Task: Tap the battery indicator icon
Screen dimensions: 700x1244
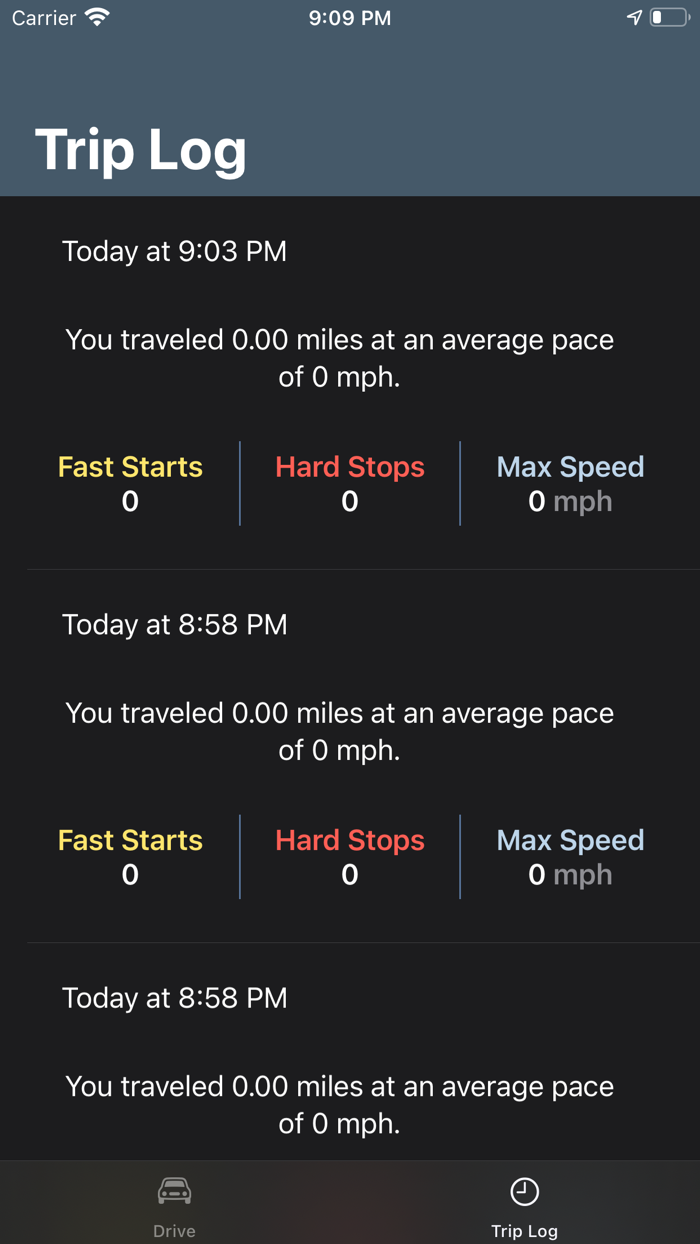Action: click(668, 16)
